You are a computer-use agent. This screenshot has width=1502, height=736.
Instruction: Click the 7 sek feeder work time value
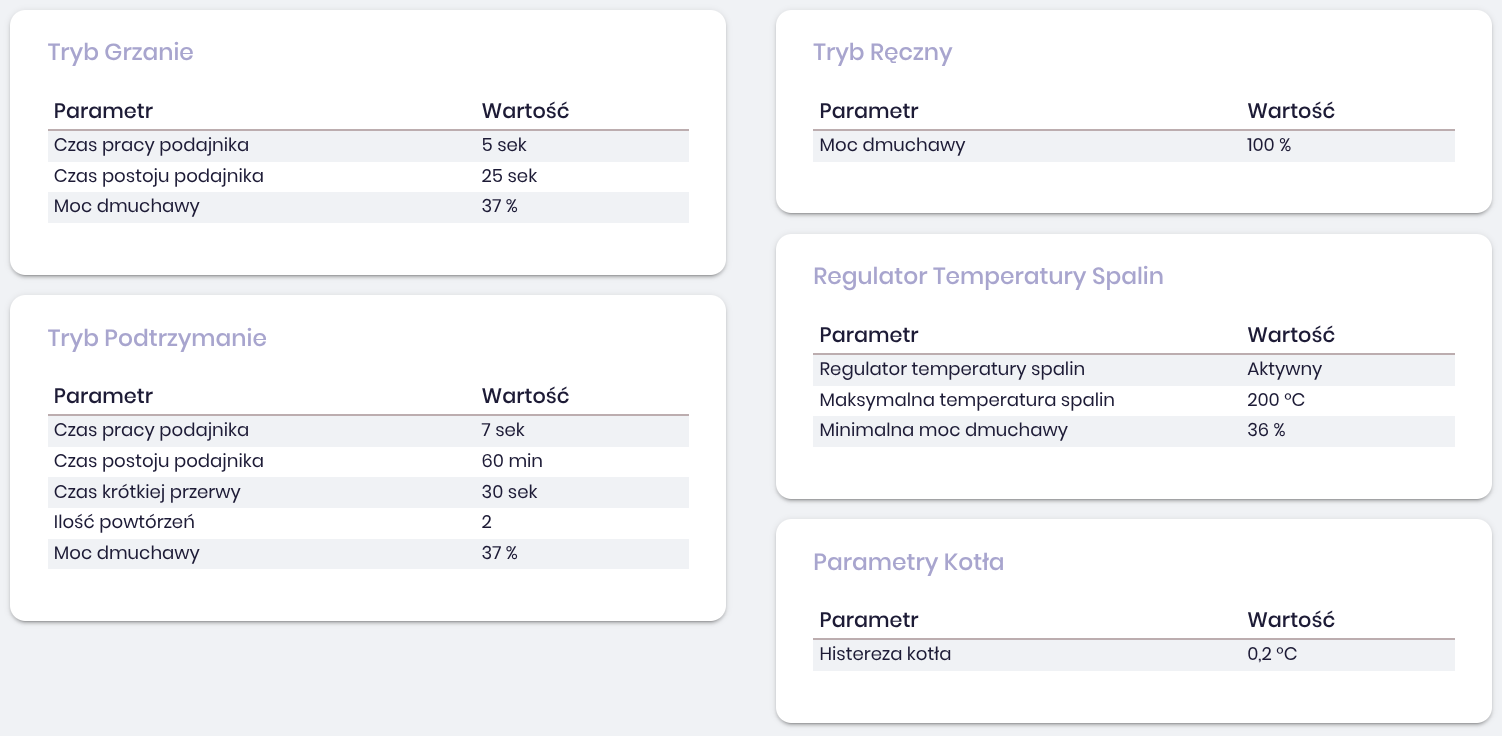tap(503, 430)
